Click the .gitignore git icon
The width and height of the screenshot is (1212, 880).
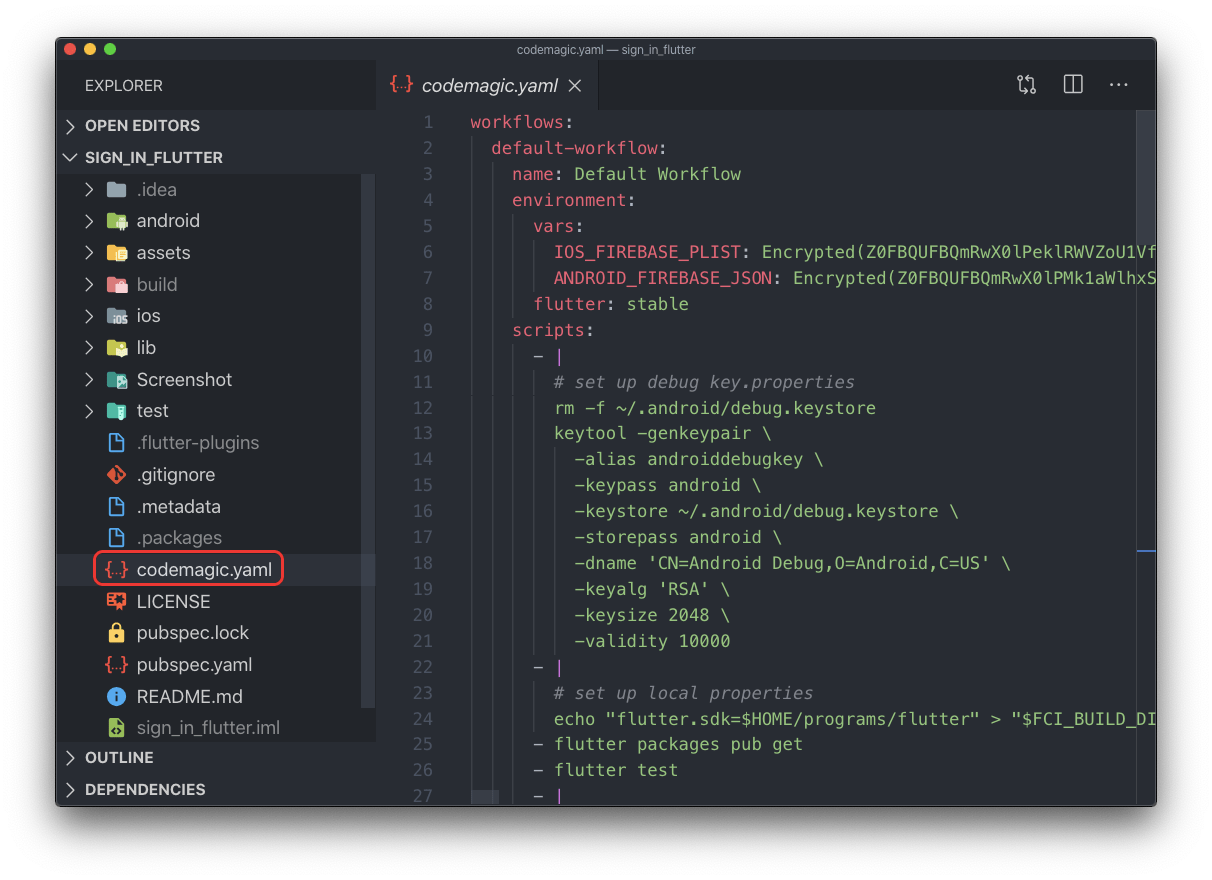[115, 474]
